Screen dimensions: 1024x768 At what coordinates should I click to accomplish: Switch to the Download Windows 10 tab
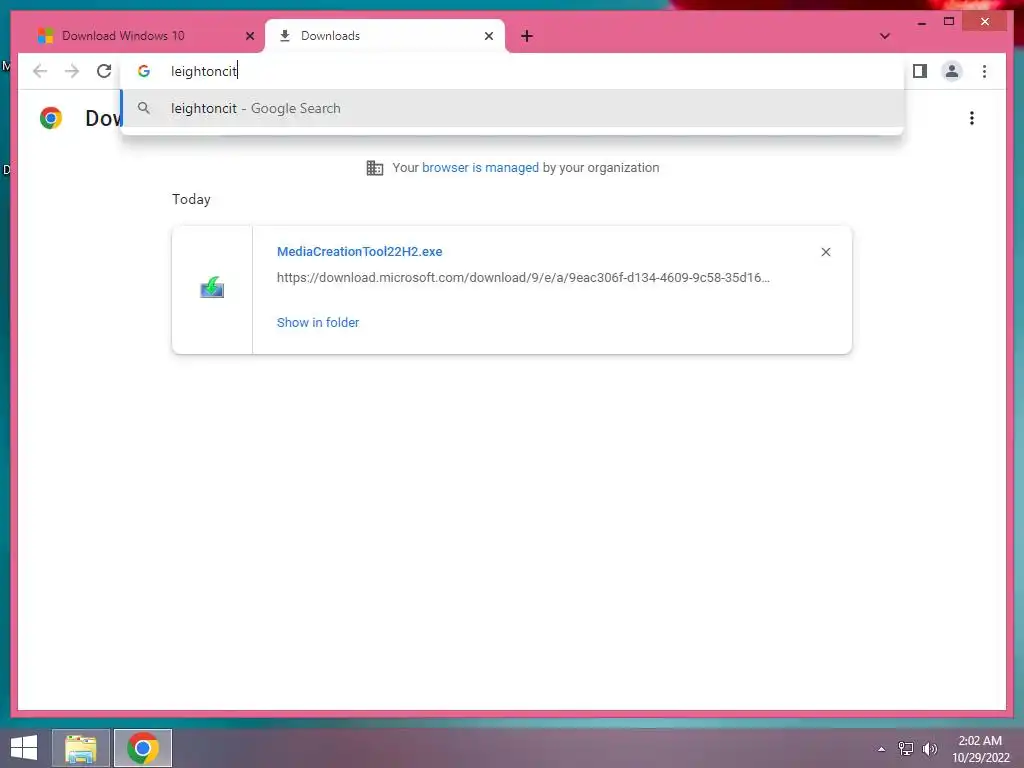142,36
